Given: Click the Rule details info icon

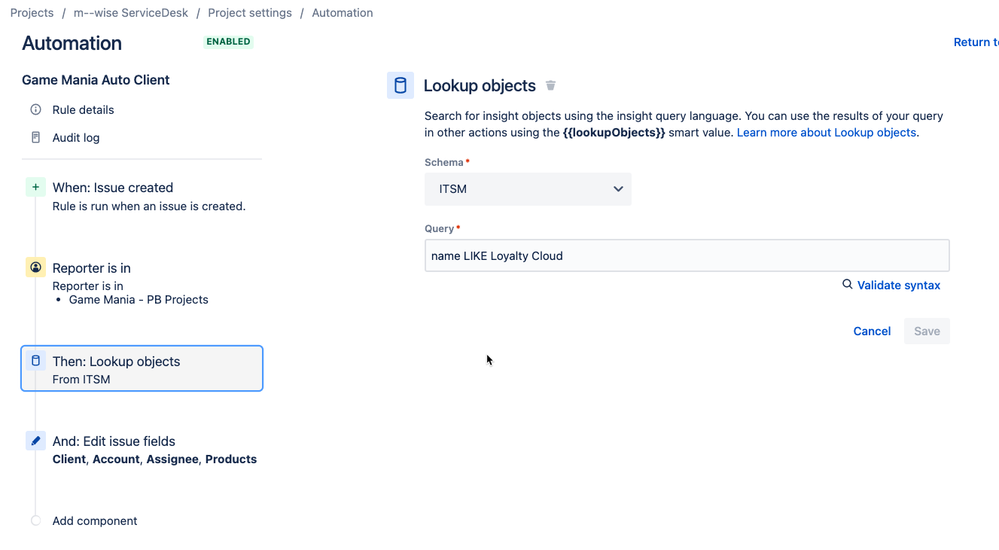Looking at the screenshot, I should click(36, 110).
